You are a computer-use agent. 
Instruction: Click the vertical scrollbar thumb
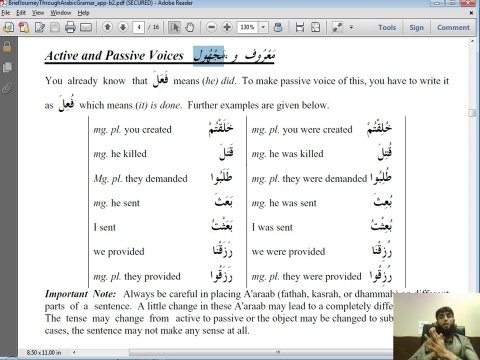click(x=472, y=113)
